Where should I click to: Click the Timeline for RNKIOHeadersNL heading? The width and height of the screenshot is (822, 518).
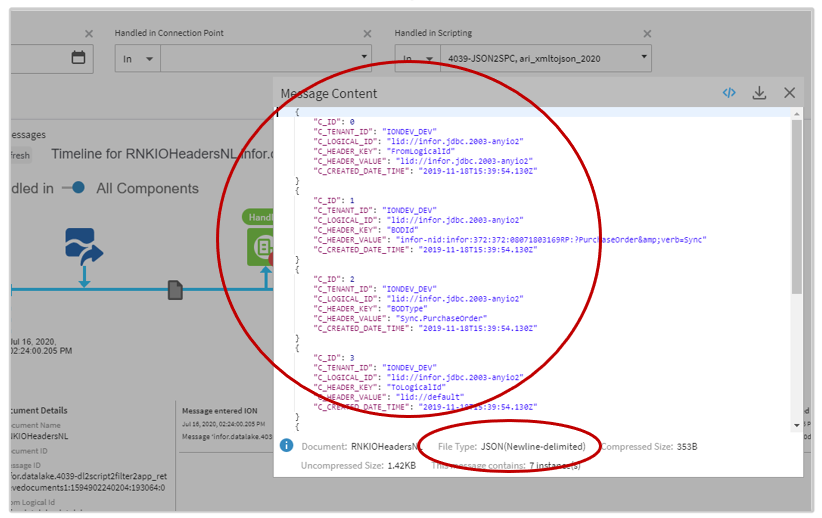pos(163,154)
